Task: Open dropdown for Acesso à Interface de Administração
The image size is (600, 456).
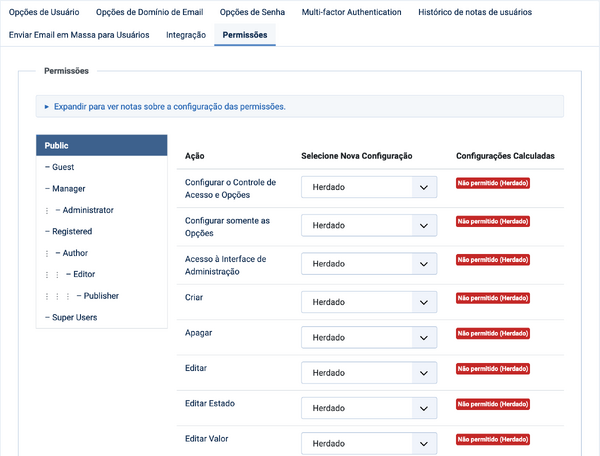Action: 369,264
